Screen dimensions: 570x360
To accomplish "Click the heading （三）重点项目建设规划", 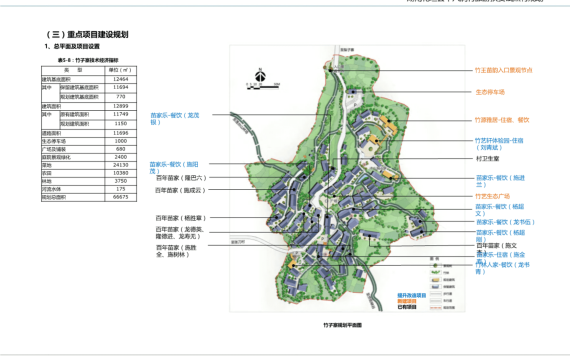I will click(x=87, y=35).
